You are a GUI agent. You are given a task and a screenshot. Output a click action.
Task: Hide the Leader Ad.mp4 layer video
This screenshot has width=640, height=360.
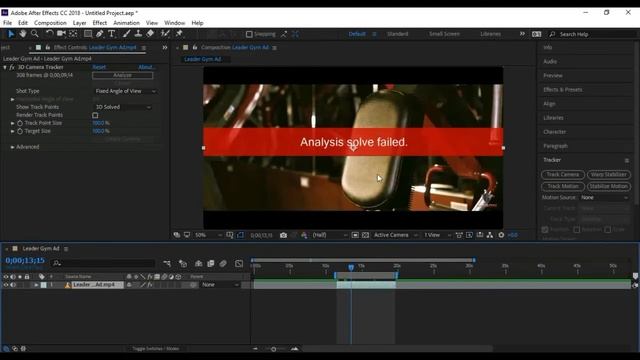(6, 285)
